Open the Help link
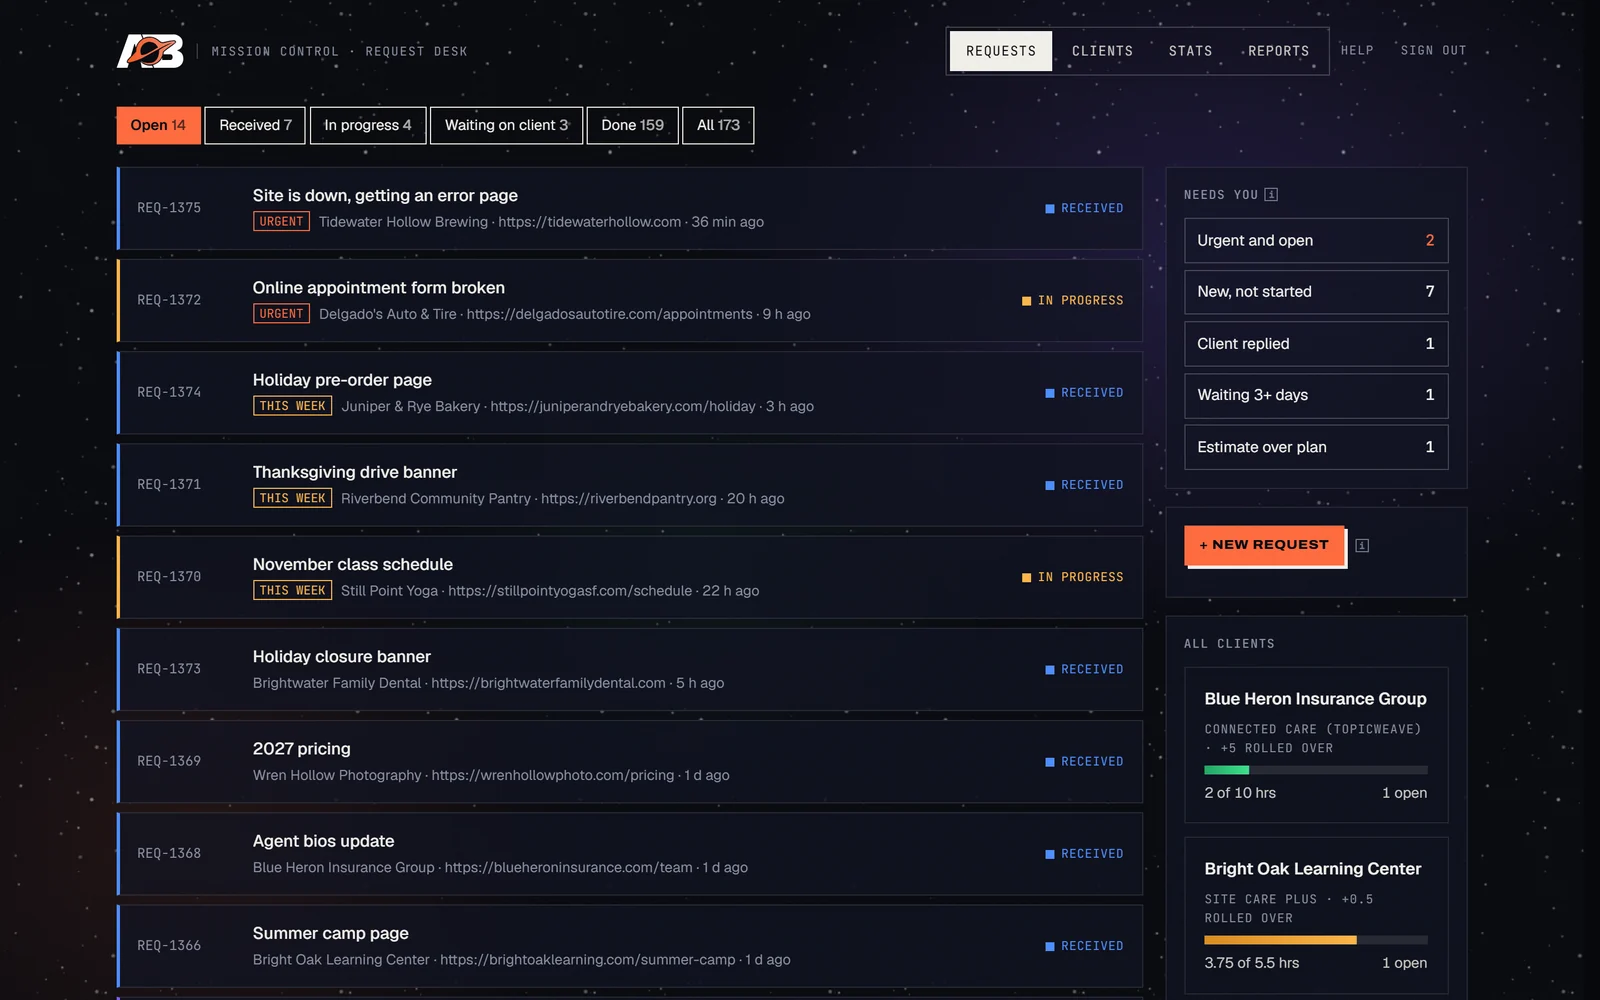 [1357, 50]
